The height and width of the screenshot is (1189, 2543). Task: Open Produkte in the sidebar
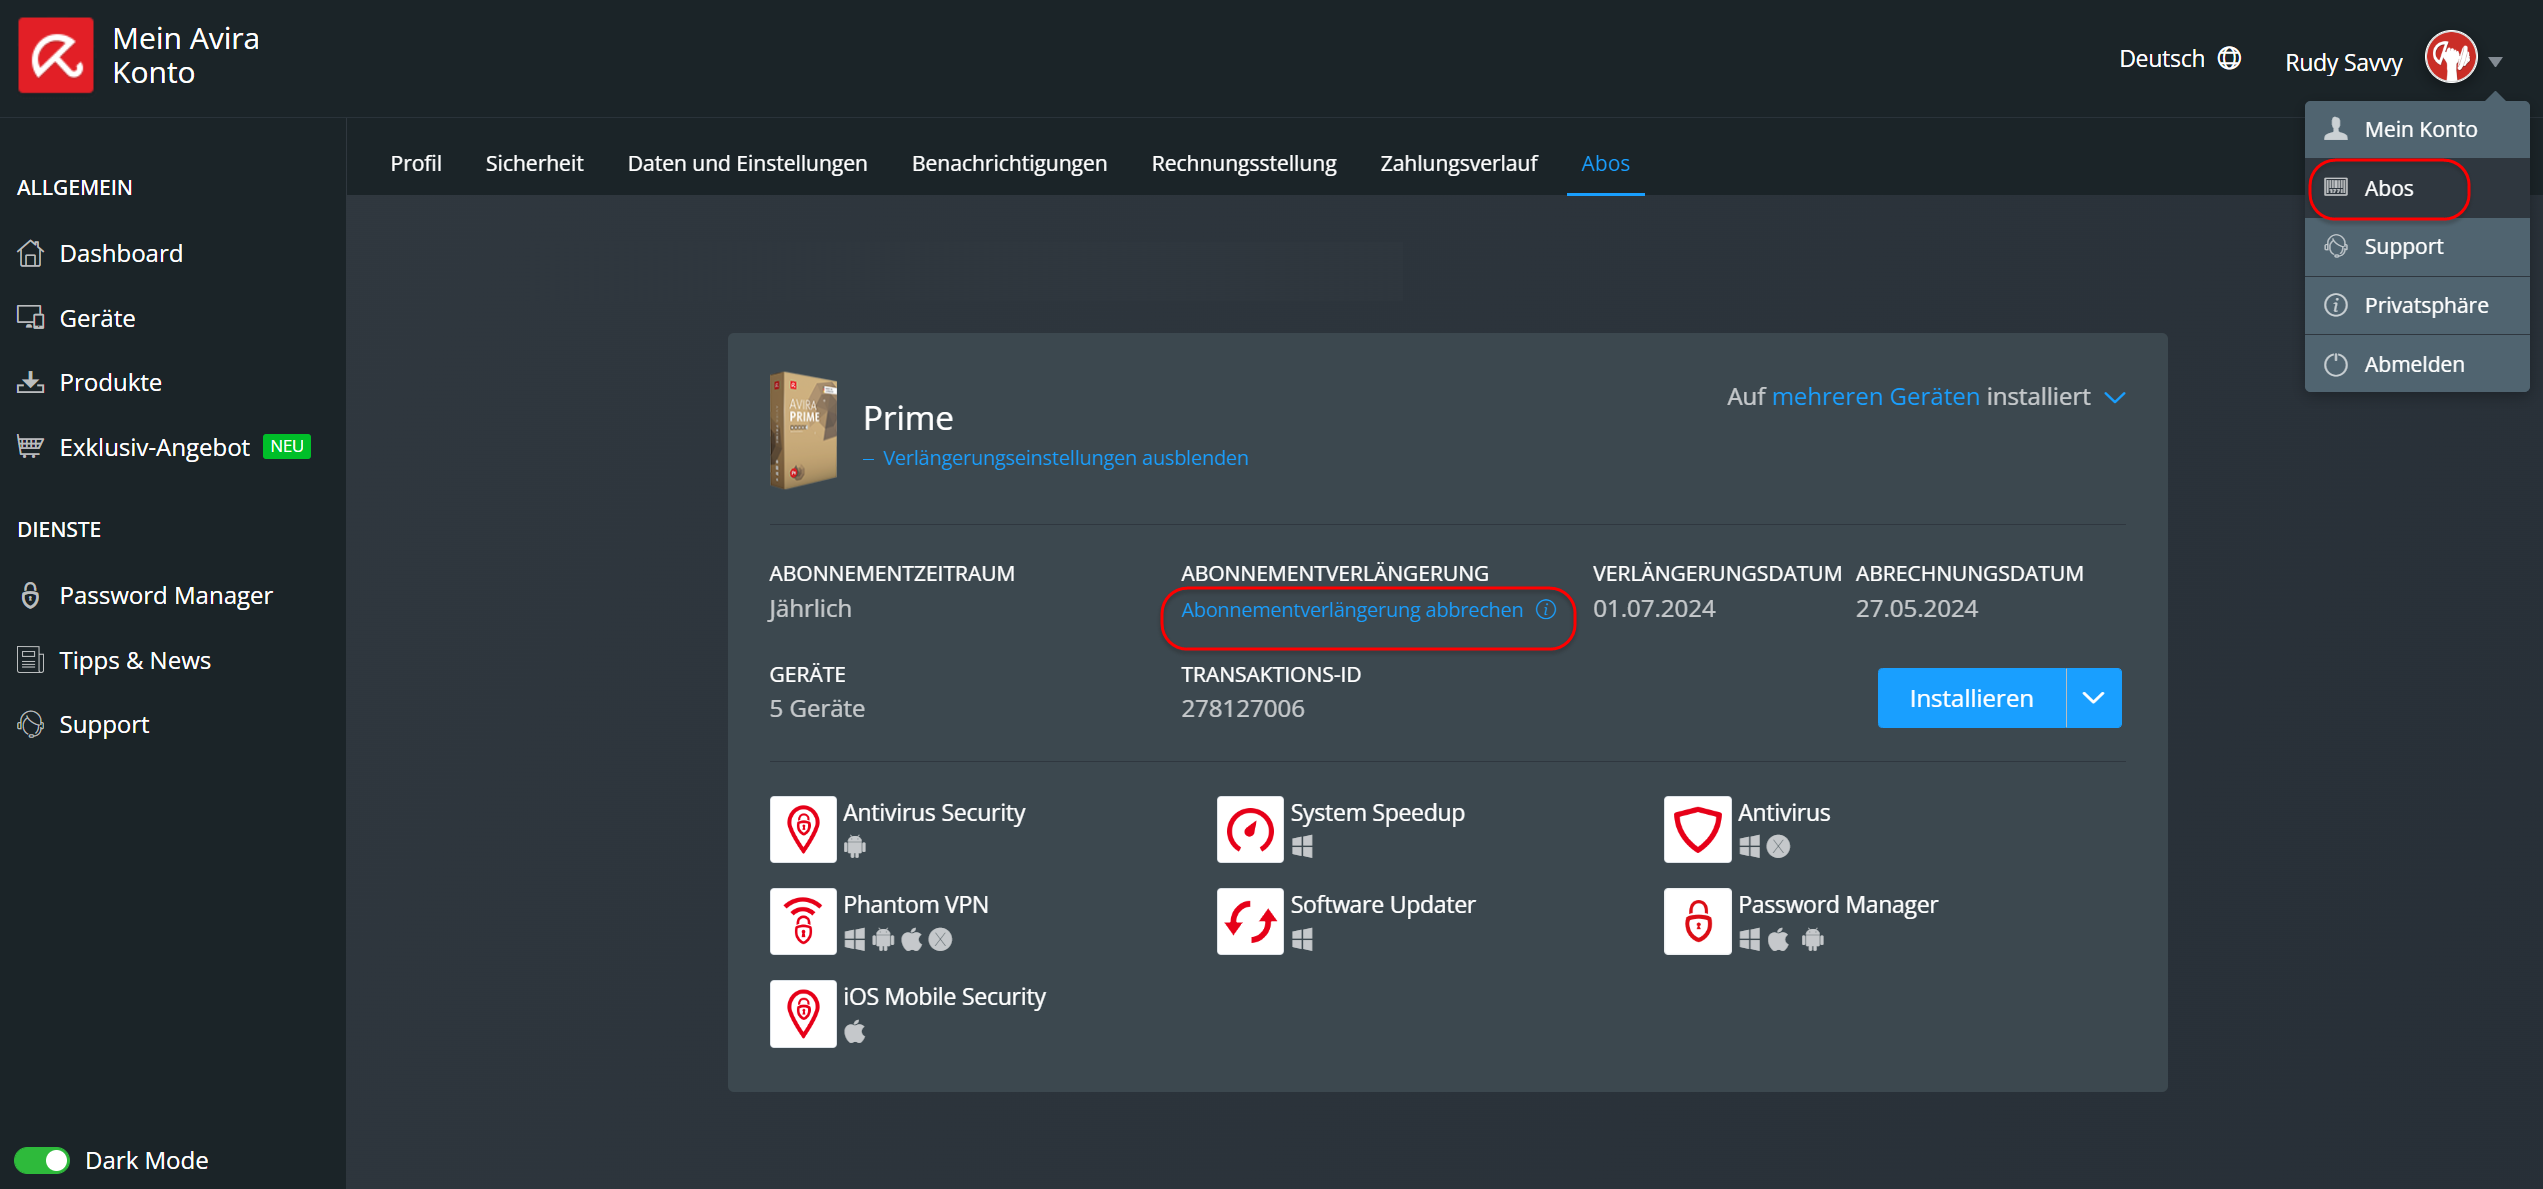(x=110, y=382)
